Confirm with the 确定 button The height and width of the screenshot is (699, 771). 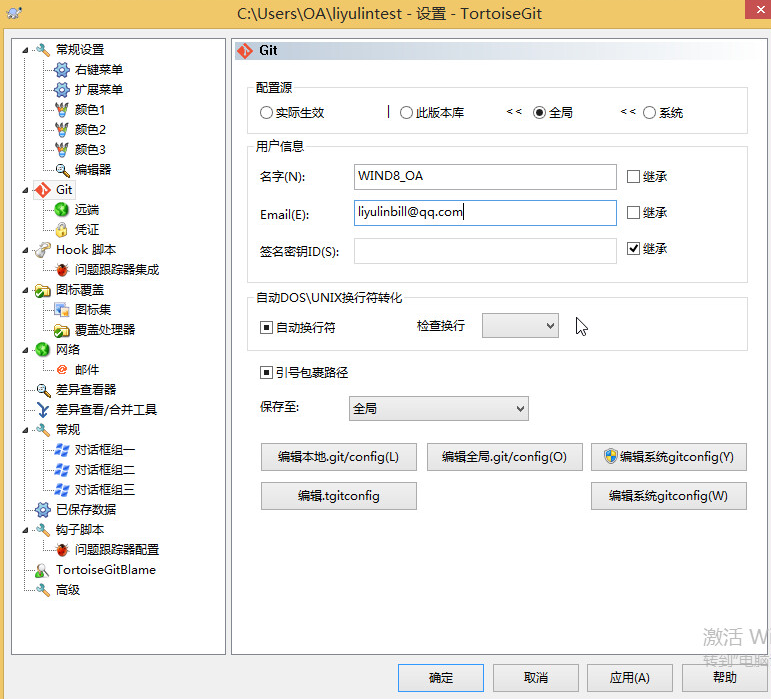[441, 678]
